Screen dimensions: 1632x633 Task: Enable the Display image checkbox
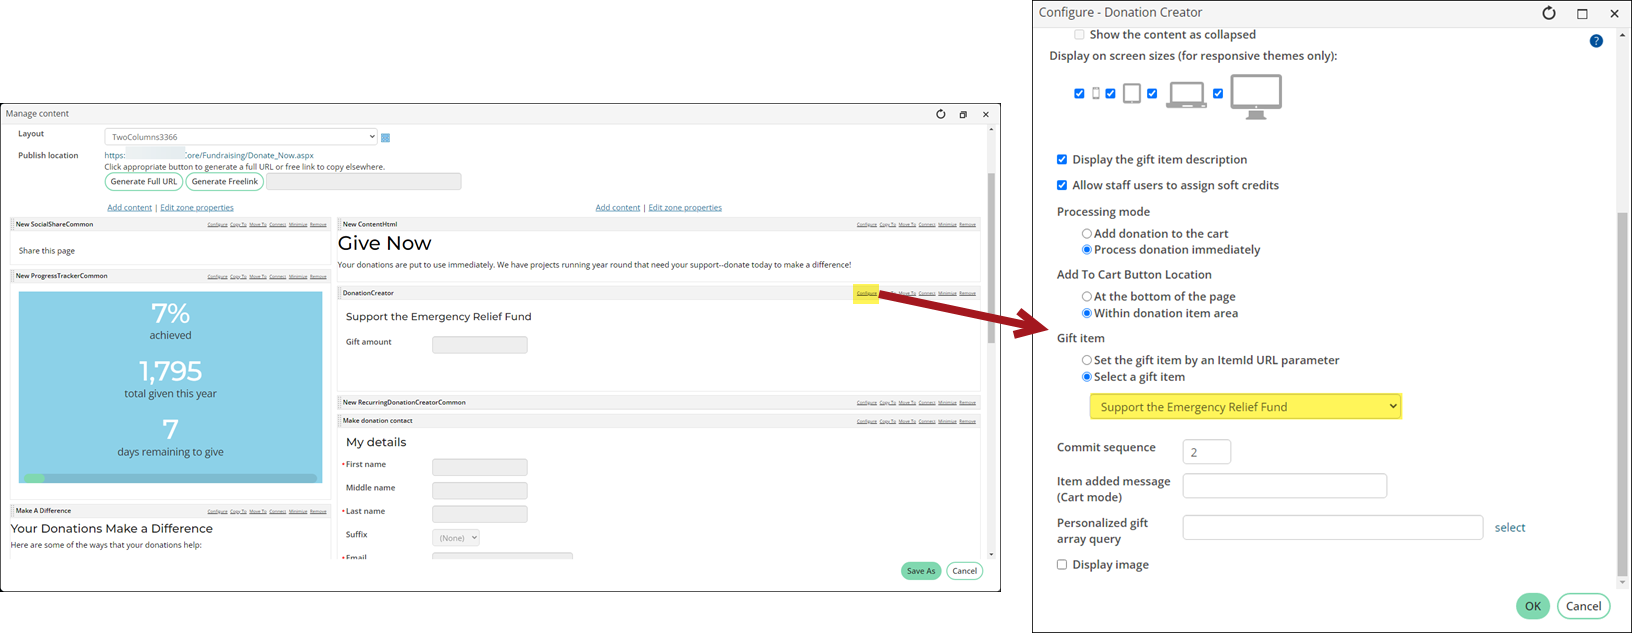1062,565
